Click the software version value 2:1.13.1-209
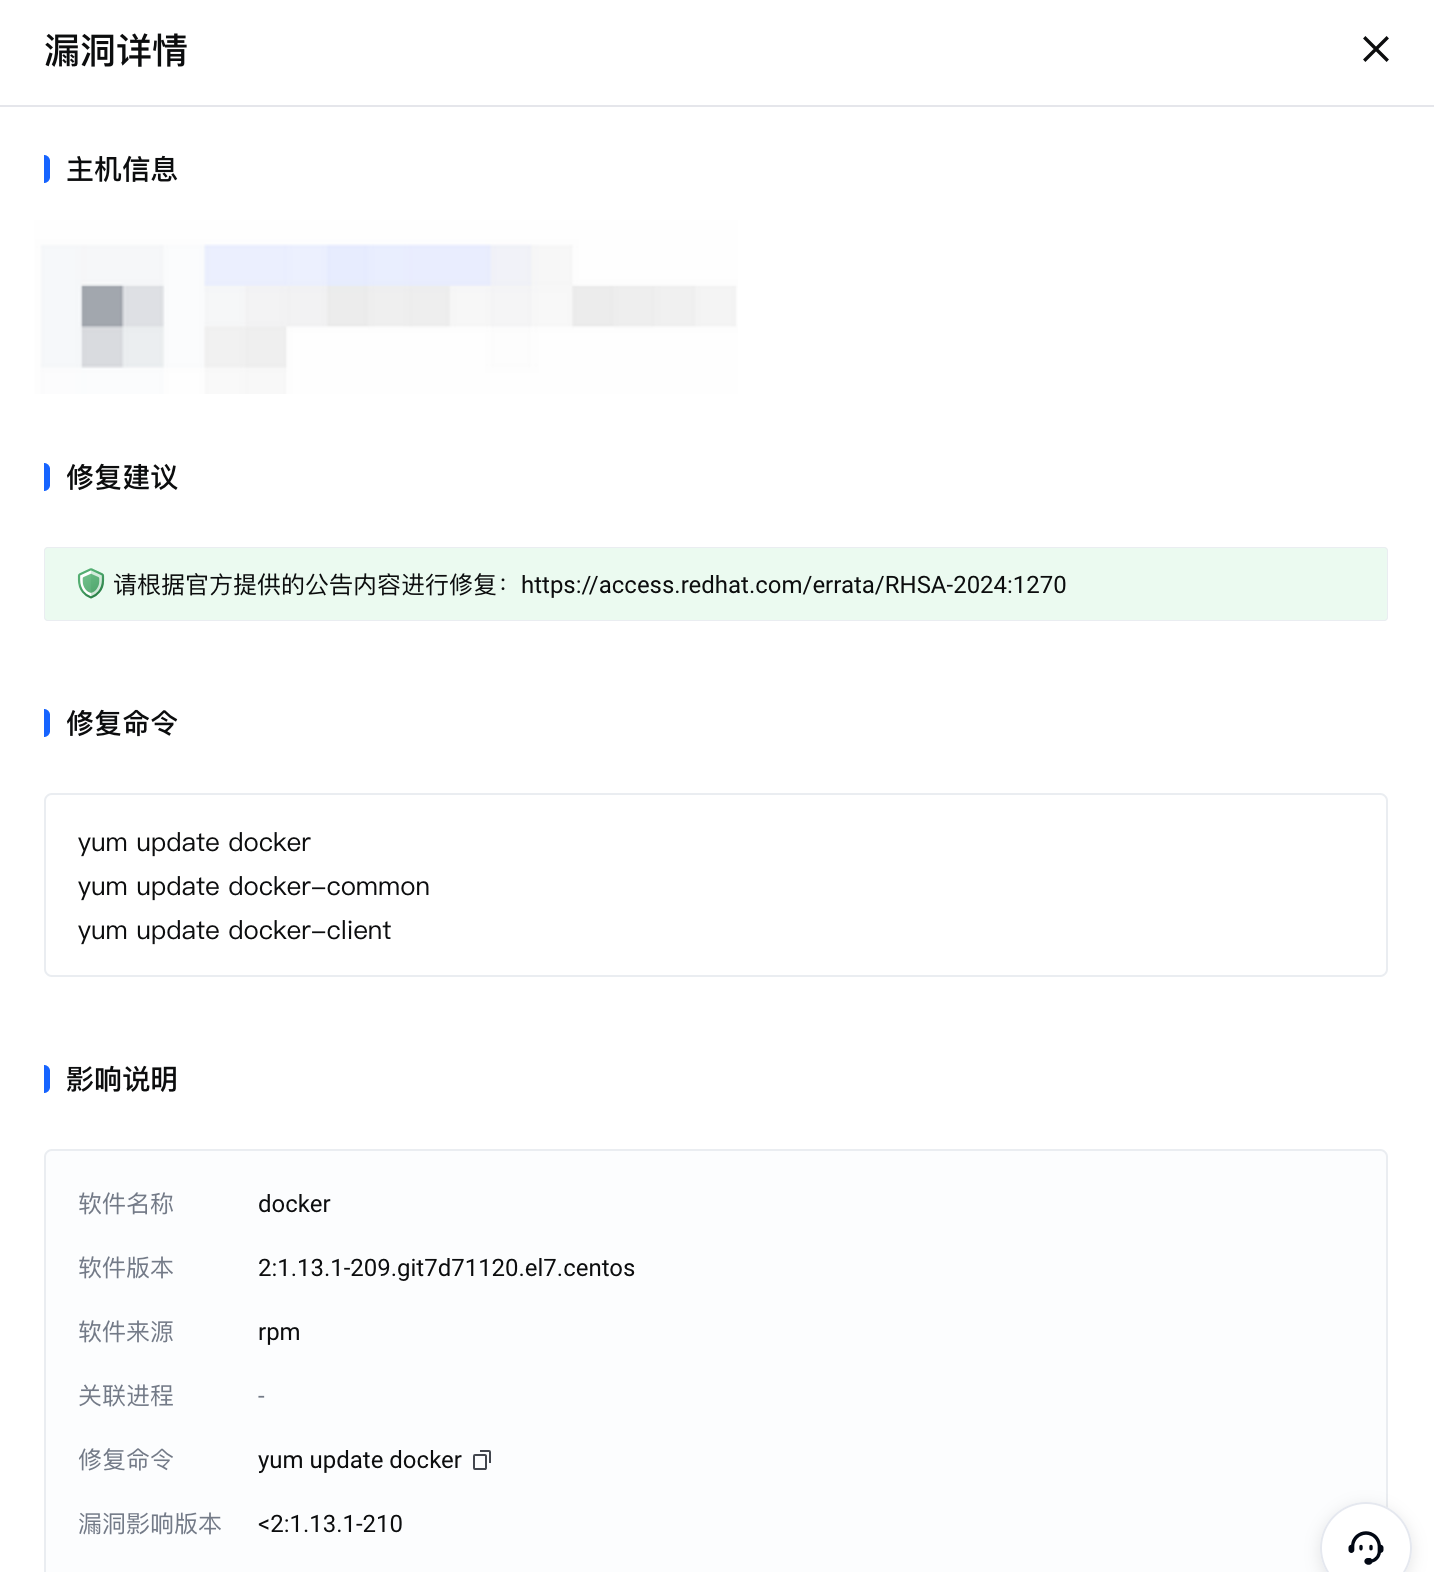 [x=446, y=1268]
